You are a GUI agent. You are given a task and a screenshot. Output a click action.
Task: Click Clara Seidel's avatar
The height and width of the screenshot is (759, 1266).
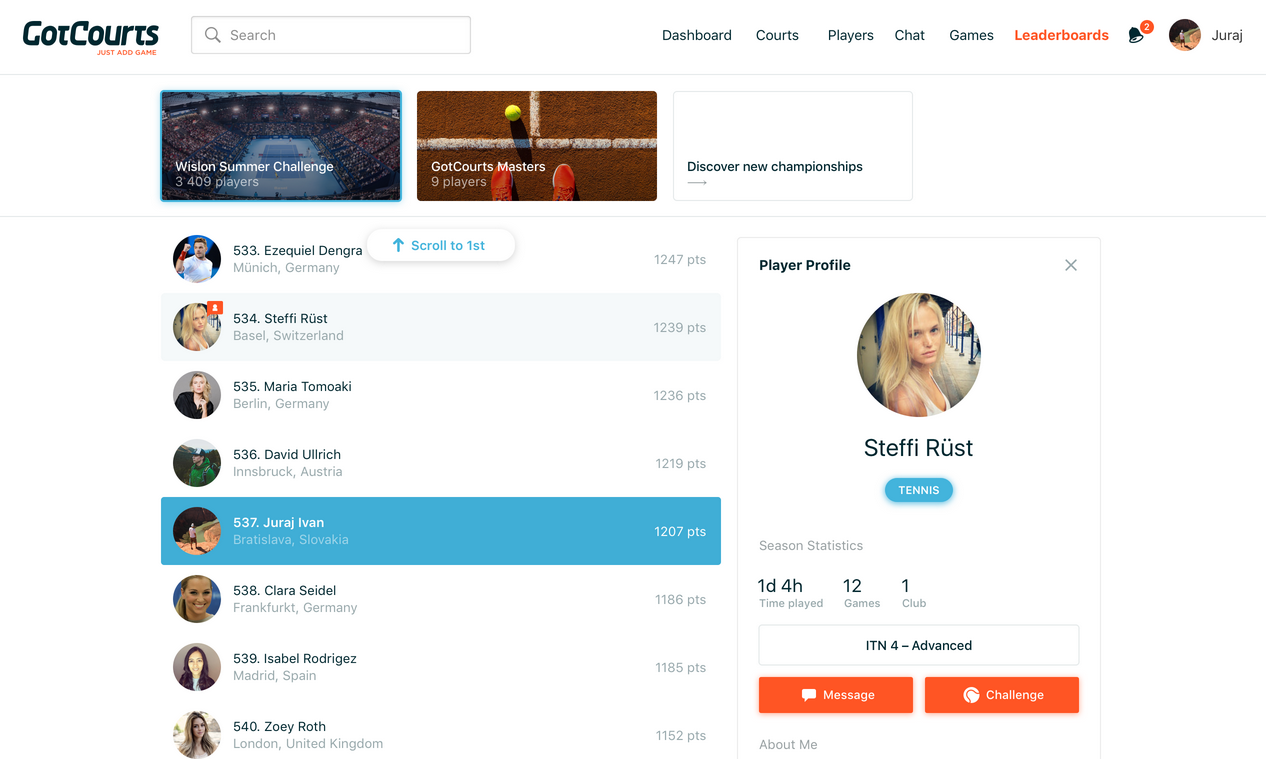tap(197, 599)
